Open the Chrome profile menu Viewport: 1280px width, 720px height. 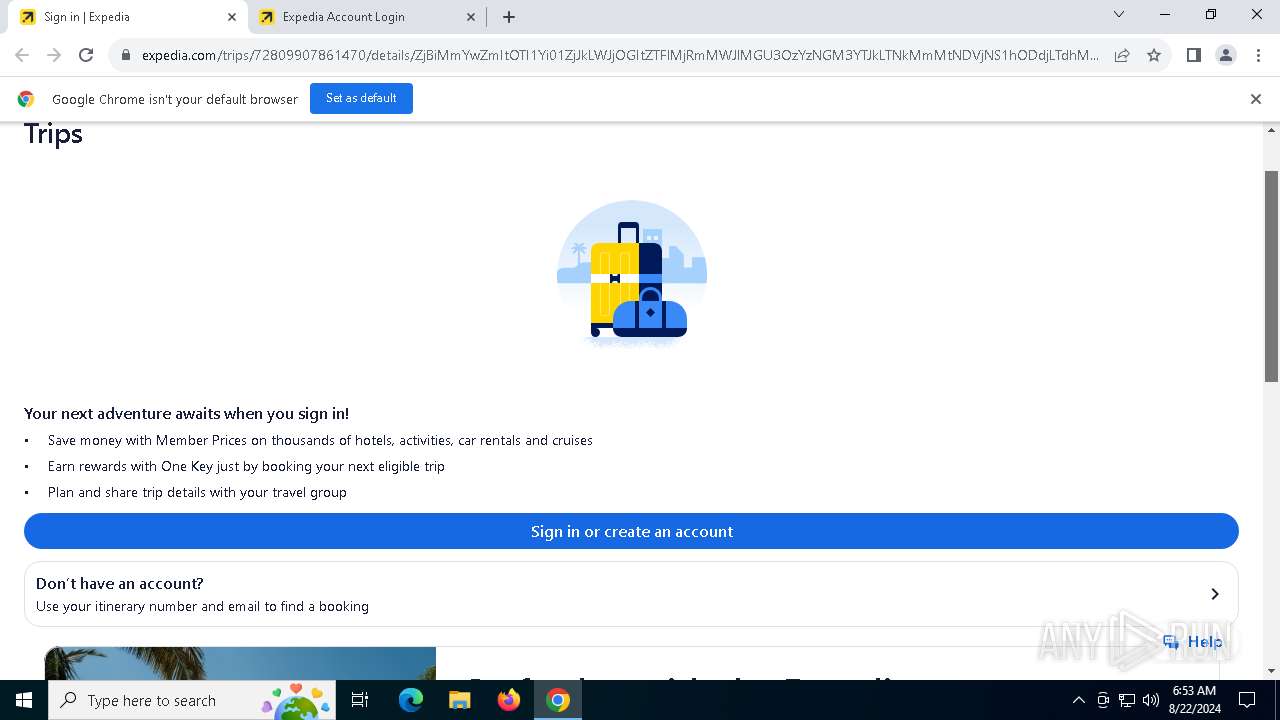coord(1226,55)
